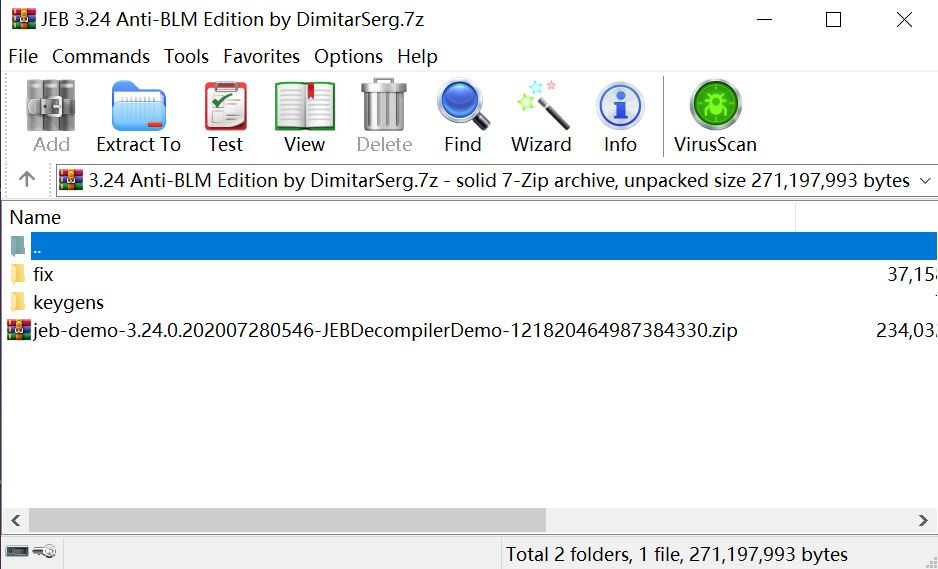
Task: Open the View book icon
Action: [x=304, y=106]
